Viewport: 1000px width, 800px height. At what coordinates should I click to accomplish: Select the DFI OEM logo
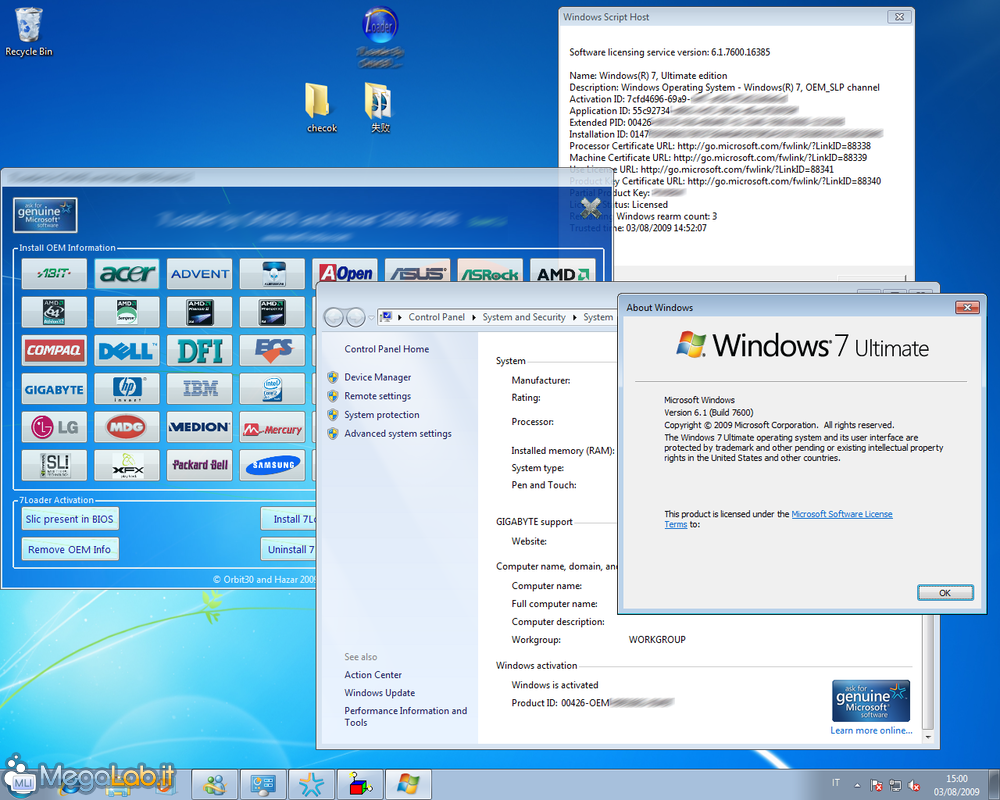click(x=200, y=350)
